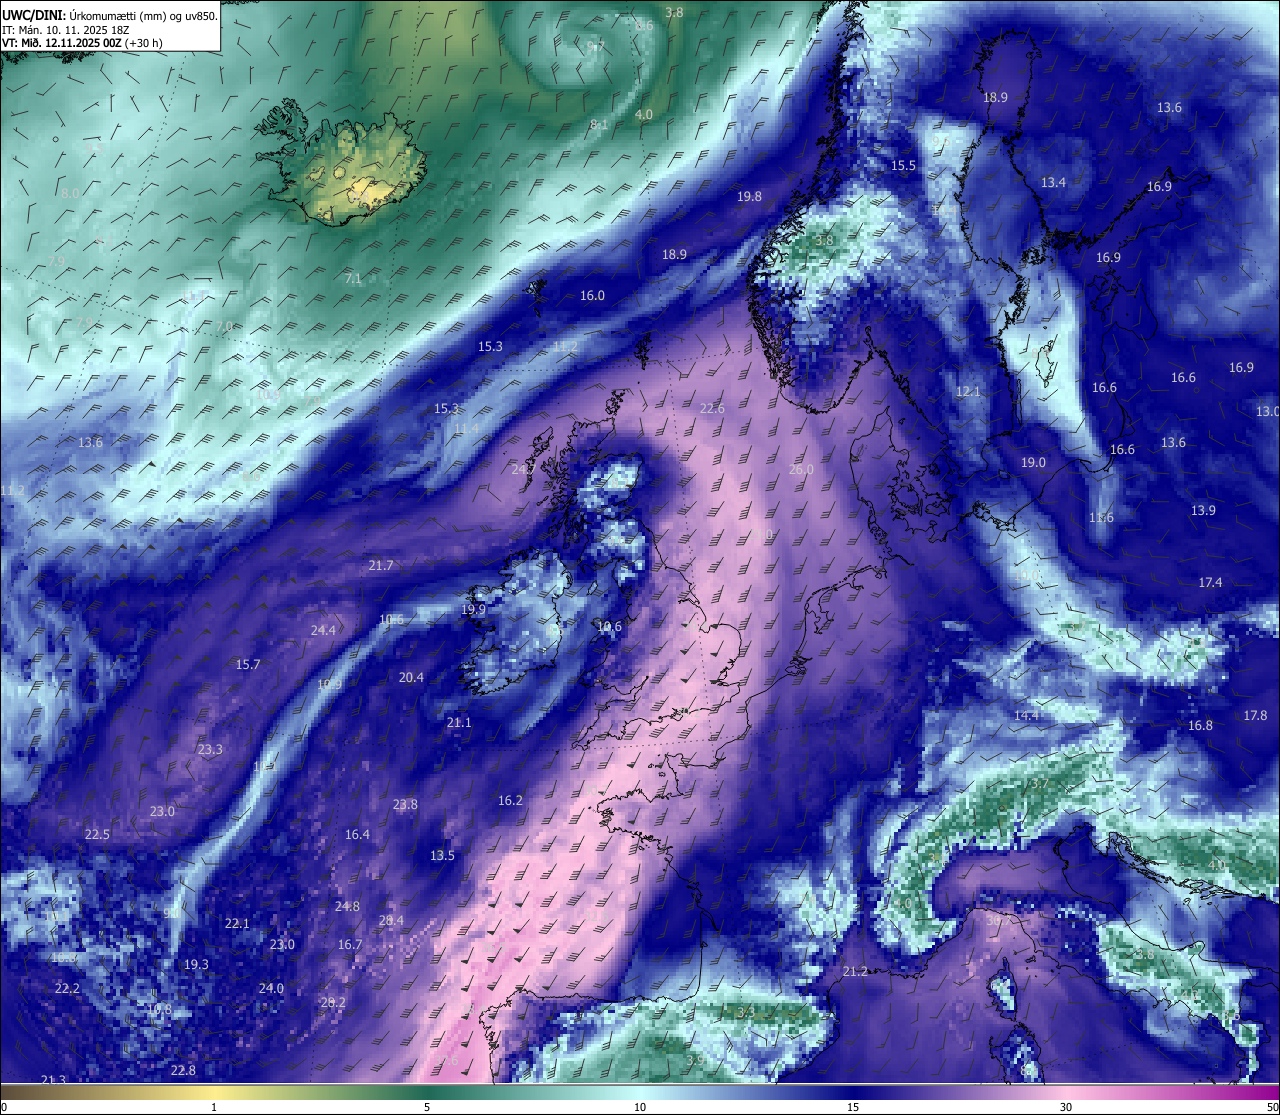The image size is (1280, 1115).
Task: Click the "UWC/DINI: Úrkomumætti (mm) og uv850." title line
Action: (110, 16)
